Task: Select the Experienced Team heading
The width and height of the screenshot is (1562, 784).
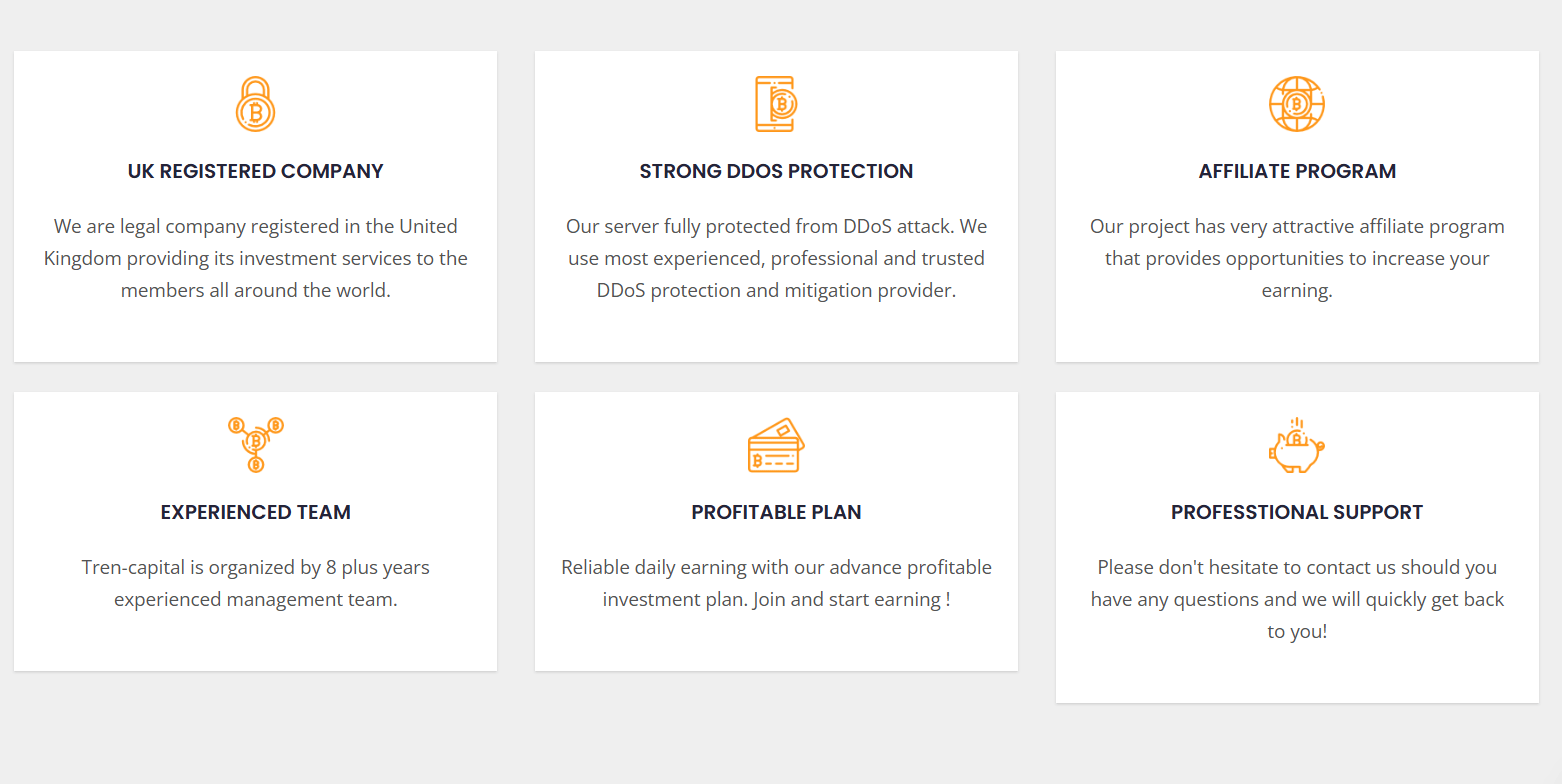Action: coord(255,512)
